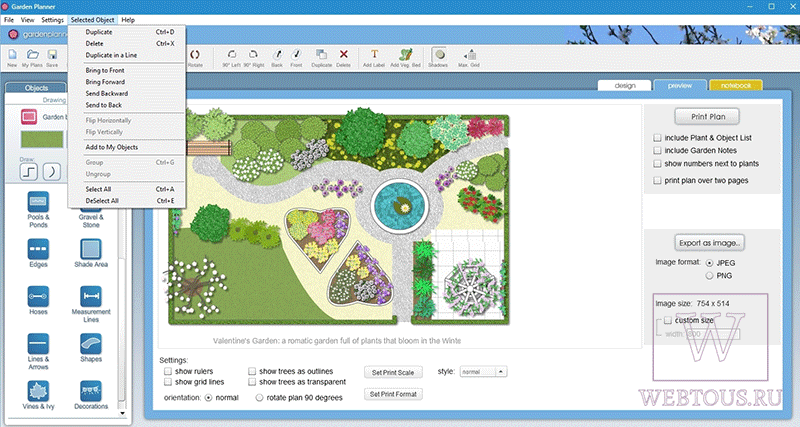Open the Pools & Ponds category

click(x=38, y=202)
